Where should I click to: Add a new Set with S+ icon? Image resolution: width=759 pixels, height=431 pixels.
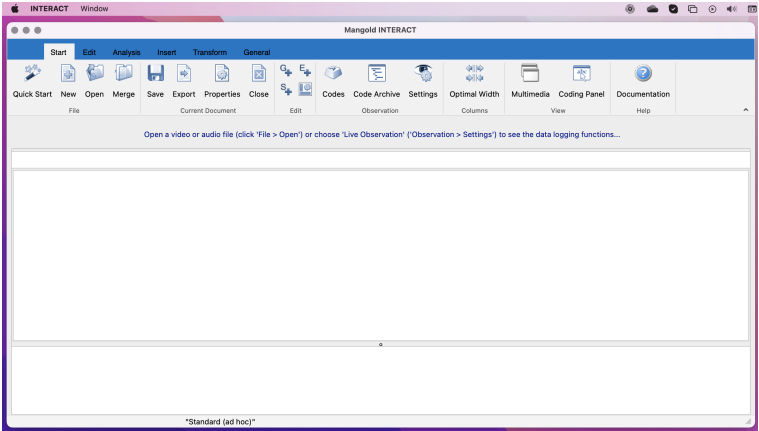tap(286, 89)
